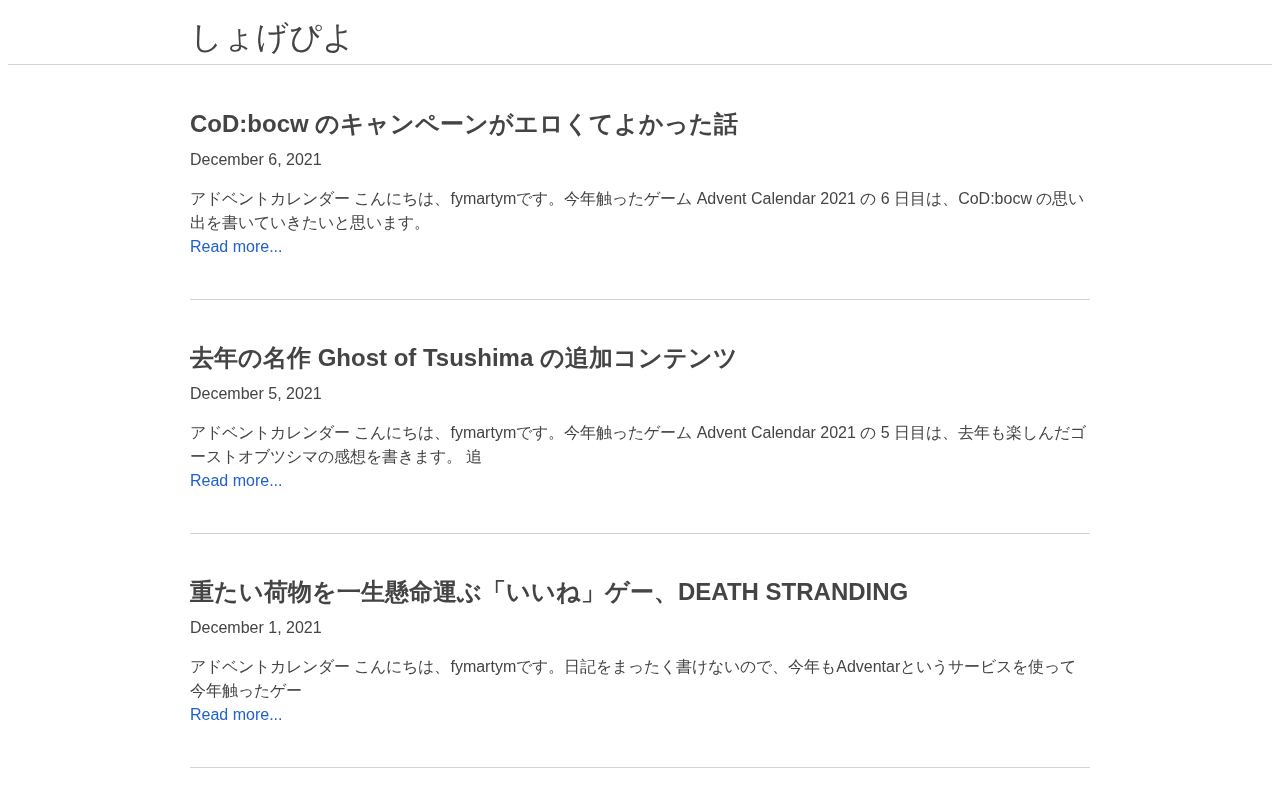Open the DEATH STRANDING post title
The width and height of the screenshot is (1280, 800).
click(549, 592)
